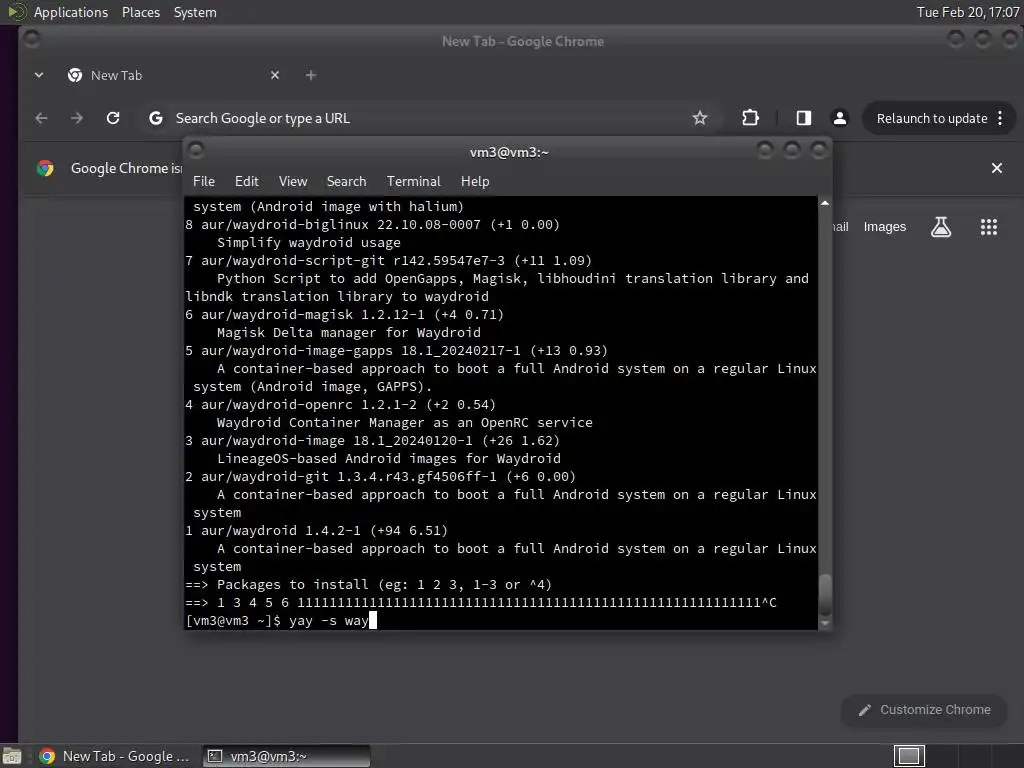Viewport: 1024px width, 768px height.
Task: Click the terminal scrollbar thumb
Action: (x=825, y=594)
